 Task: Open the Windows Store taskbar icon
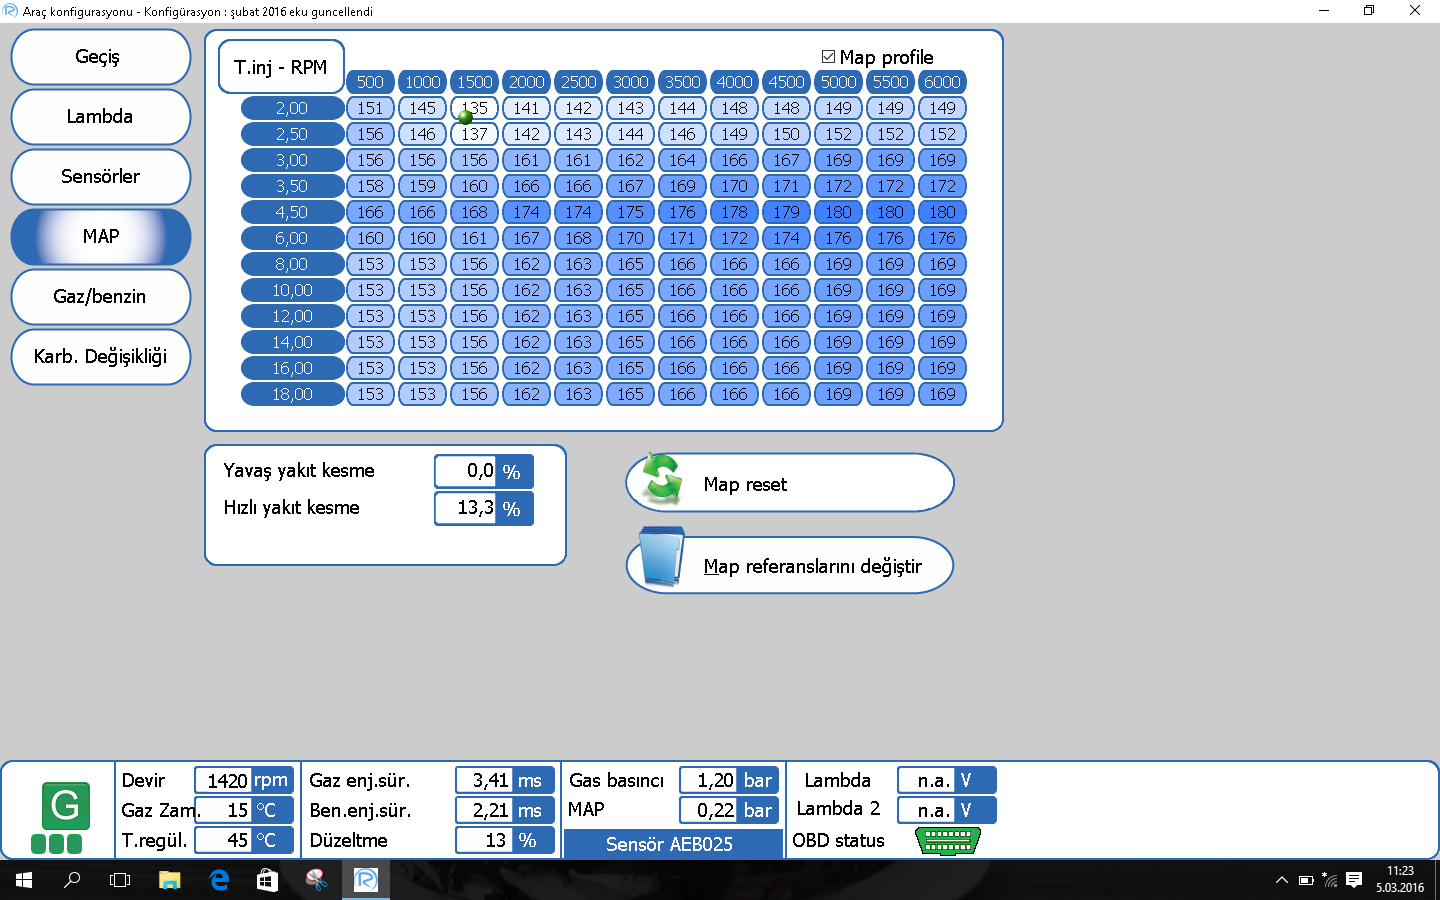click(x=267, y=880)
